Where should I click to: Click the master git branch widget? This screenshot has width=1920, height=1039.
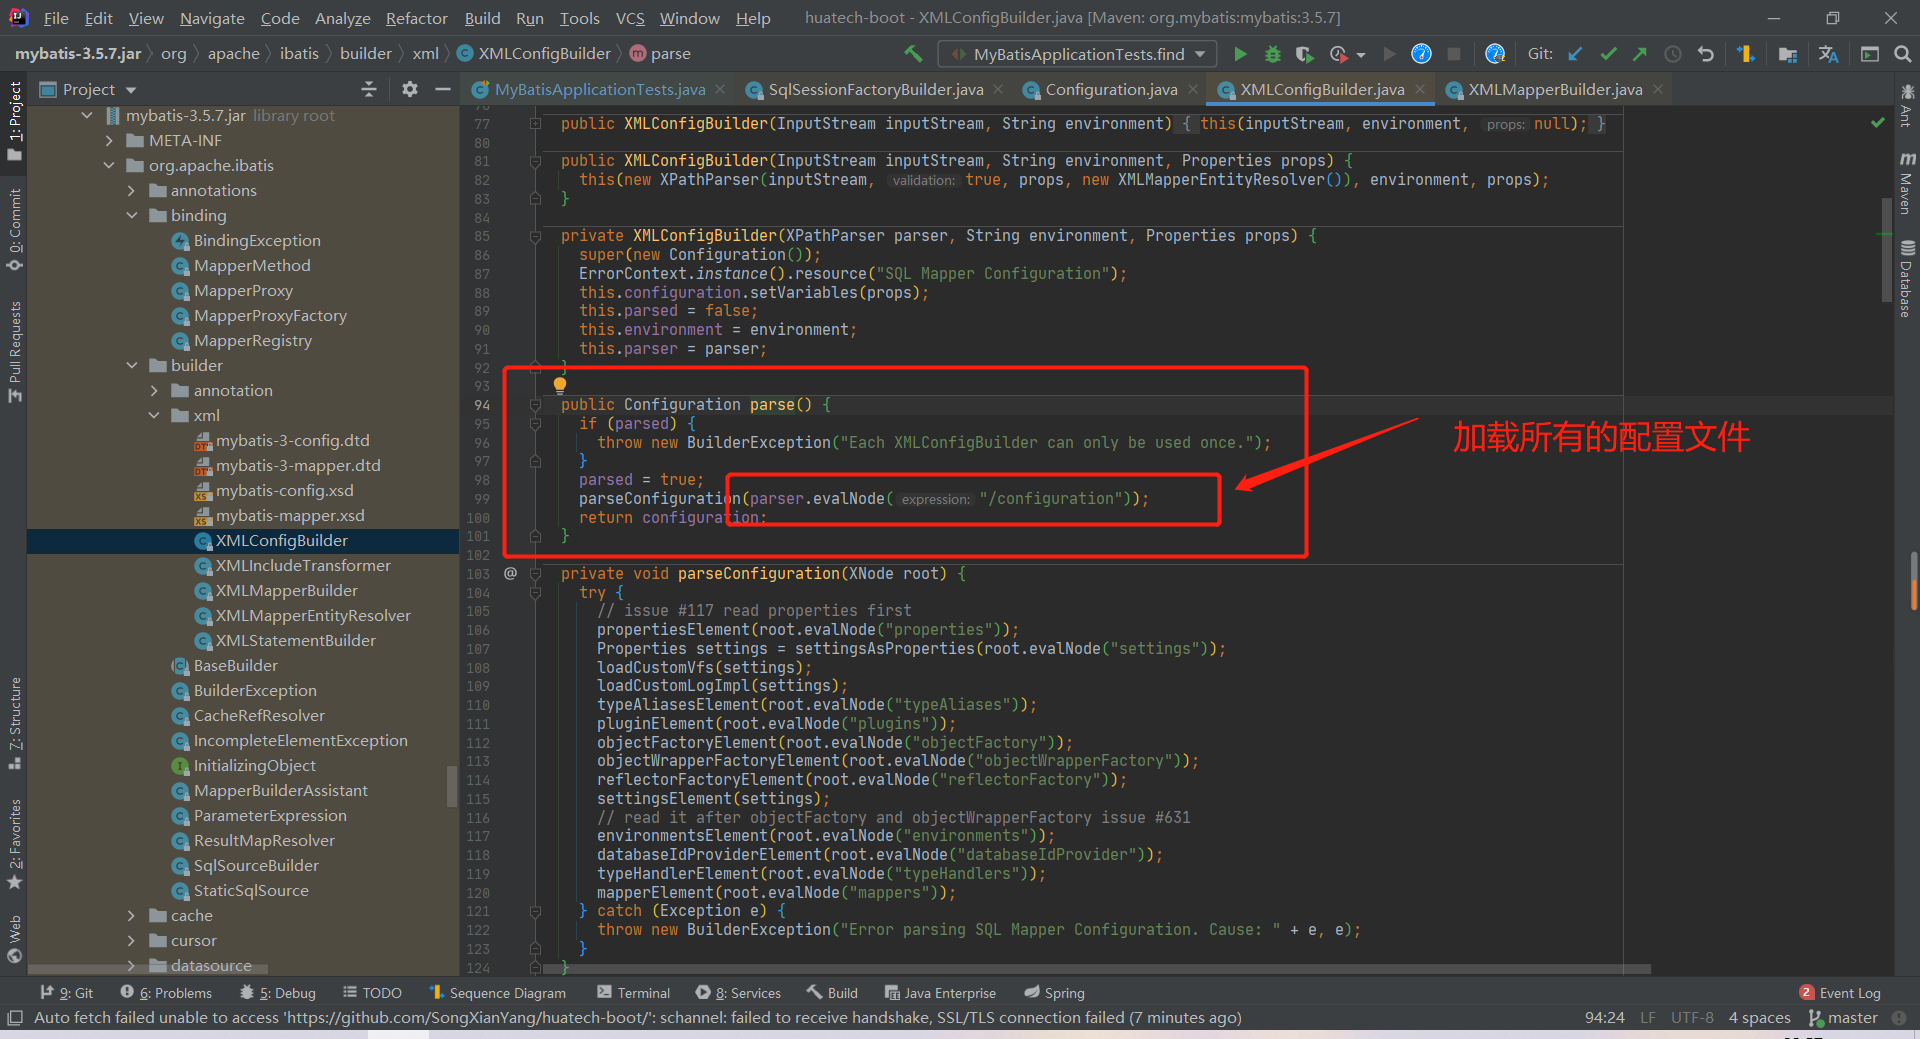[x=1843, y=1018]
